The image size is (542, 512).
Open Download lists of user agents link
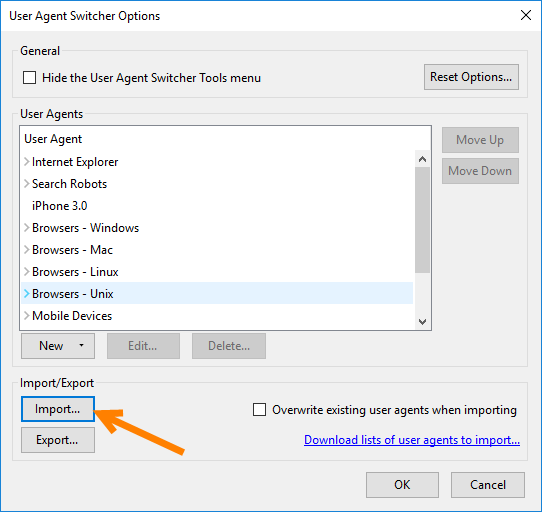click(x=412, y=440)
